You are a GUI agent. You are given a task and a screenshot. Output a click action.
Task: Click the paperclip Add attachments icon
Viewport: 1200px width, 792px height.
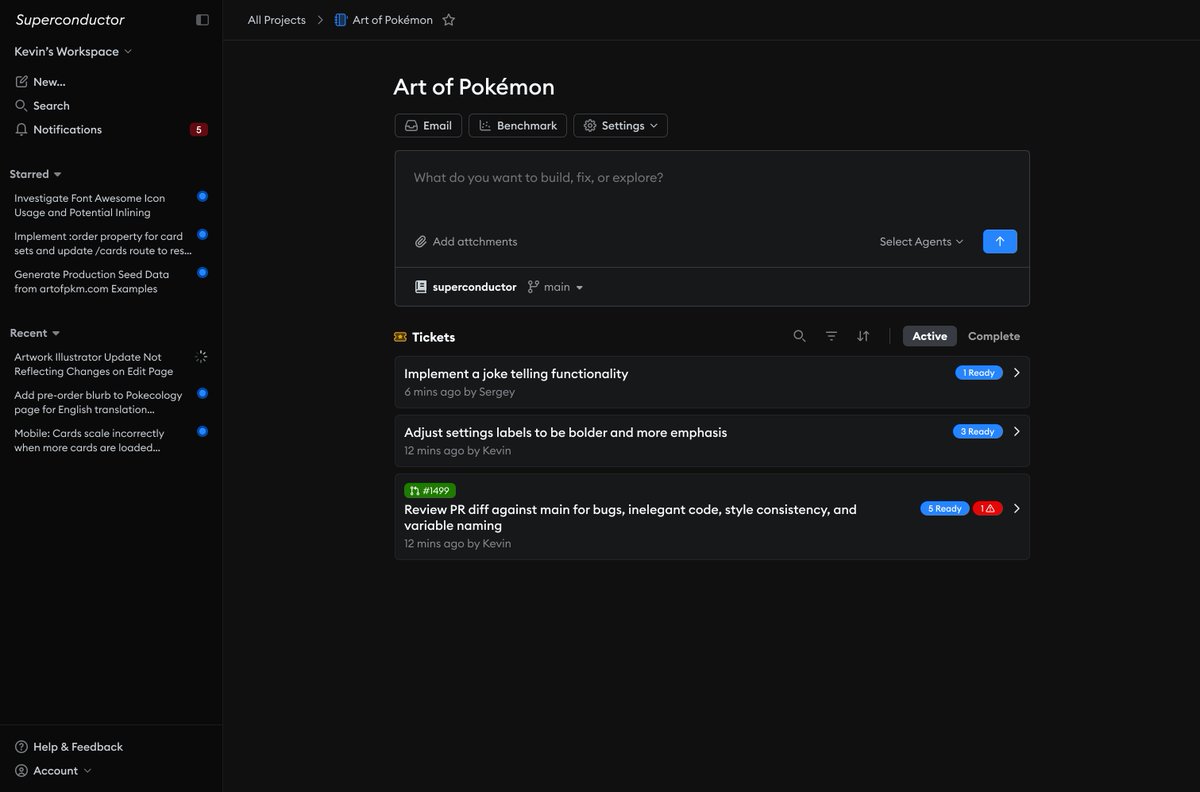point(420,241)
